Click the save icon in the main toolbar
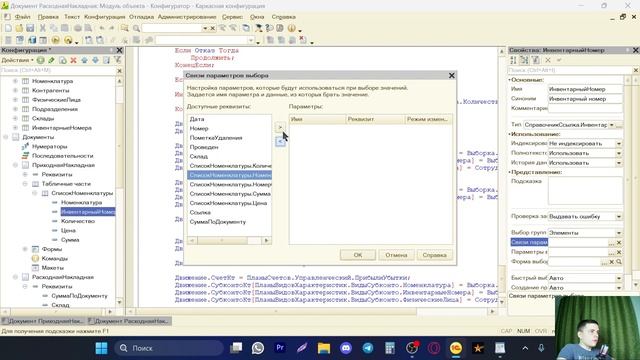The height and width of the screenshot is (360, 640). (30, 28)
